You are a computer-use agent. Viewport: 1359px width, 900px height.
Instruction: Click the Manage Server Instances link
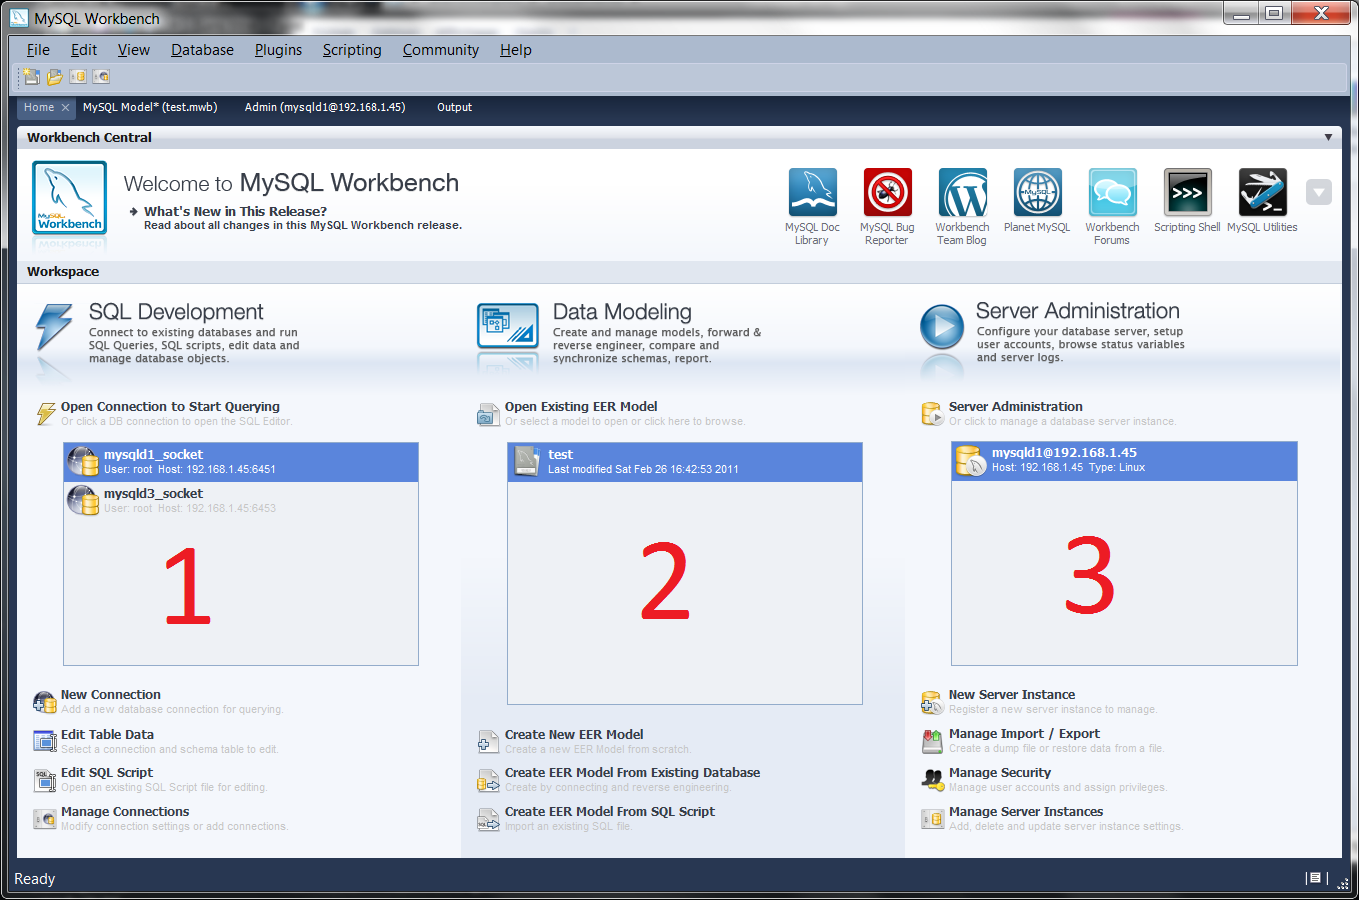1026,812
